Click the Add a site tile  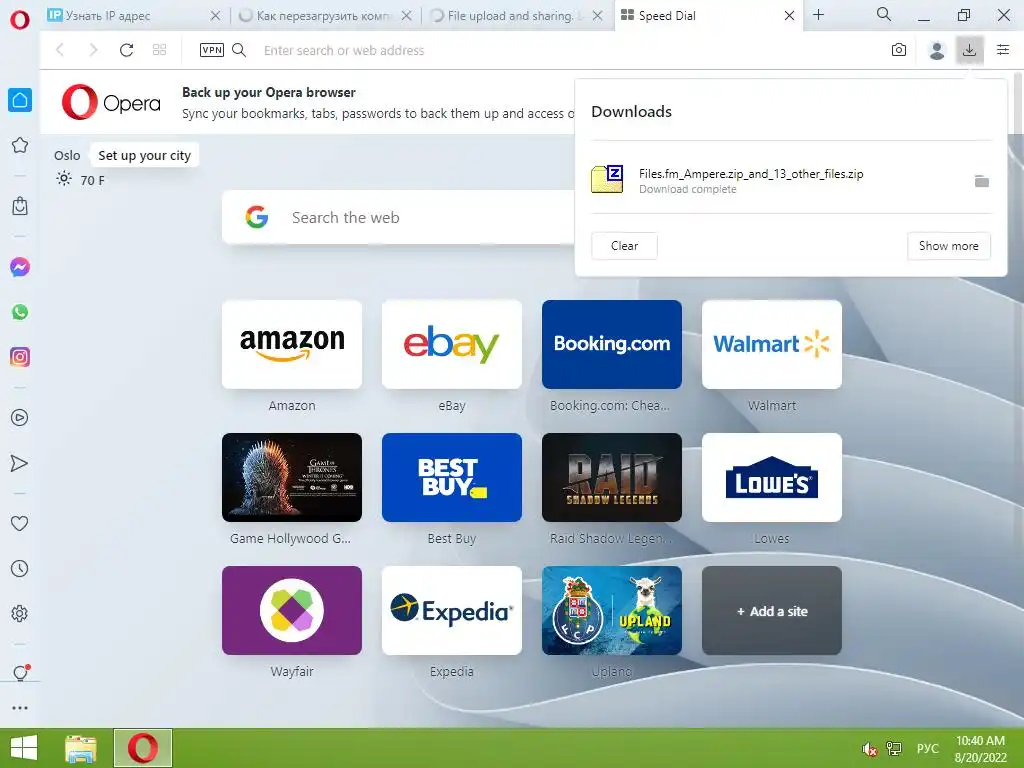pos(772,611)
